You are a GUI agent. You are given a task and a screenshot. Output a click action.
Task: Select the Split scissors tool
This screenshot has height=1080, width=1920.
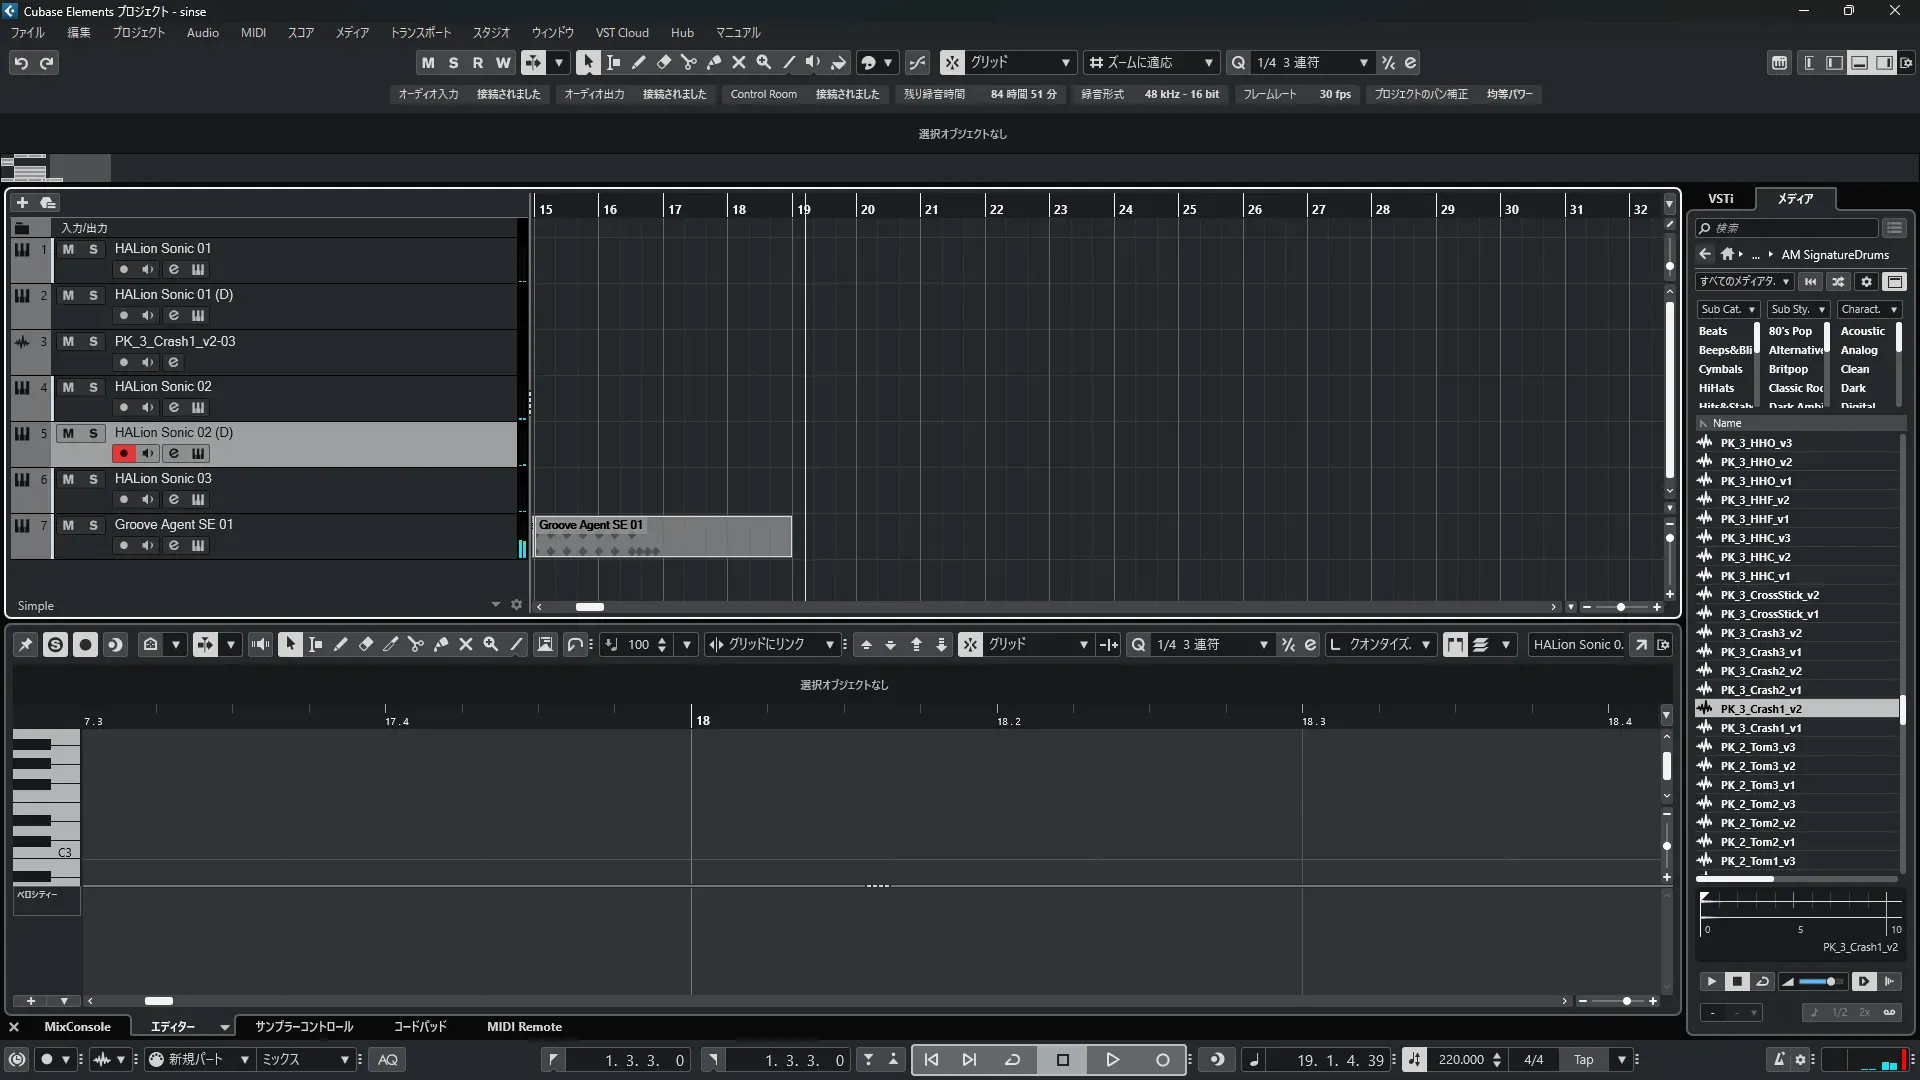[x=688, y=62]
